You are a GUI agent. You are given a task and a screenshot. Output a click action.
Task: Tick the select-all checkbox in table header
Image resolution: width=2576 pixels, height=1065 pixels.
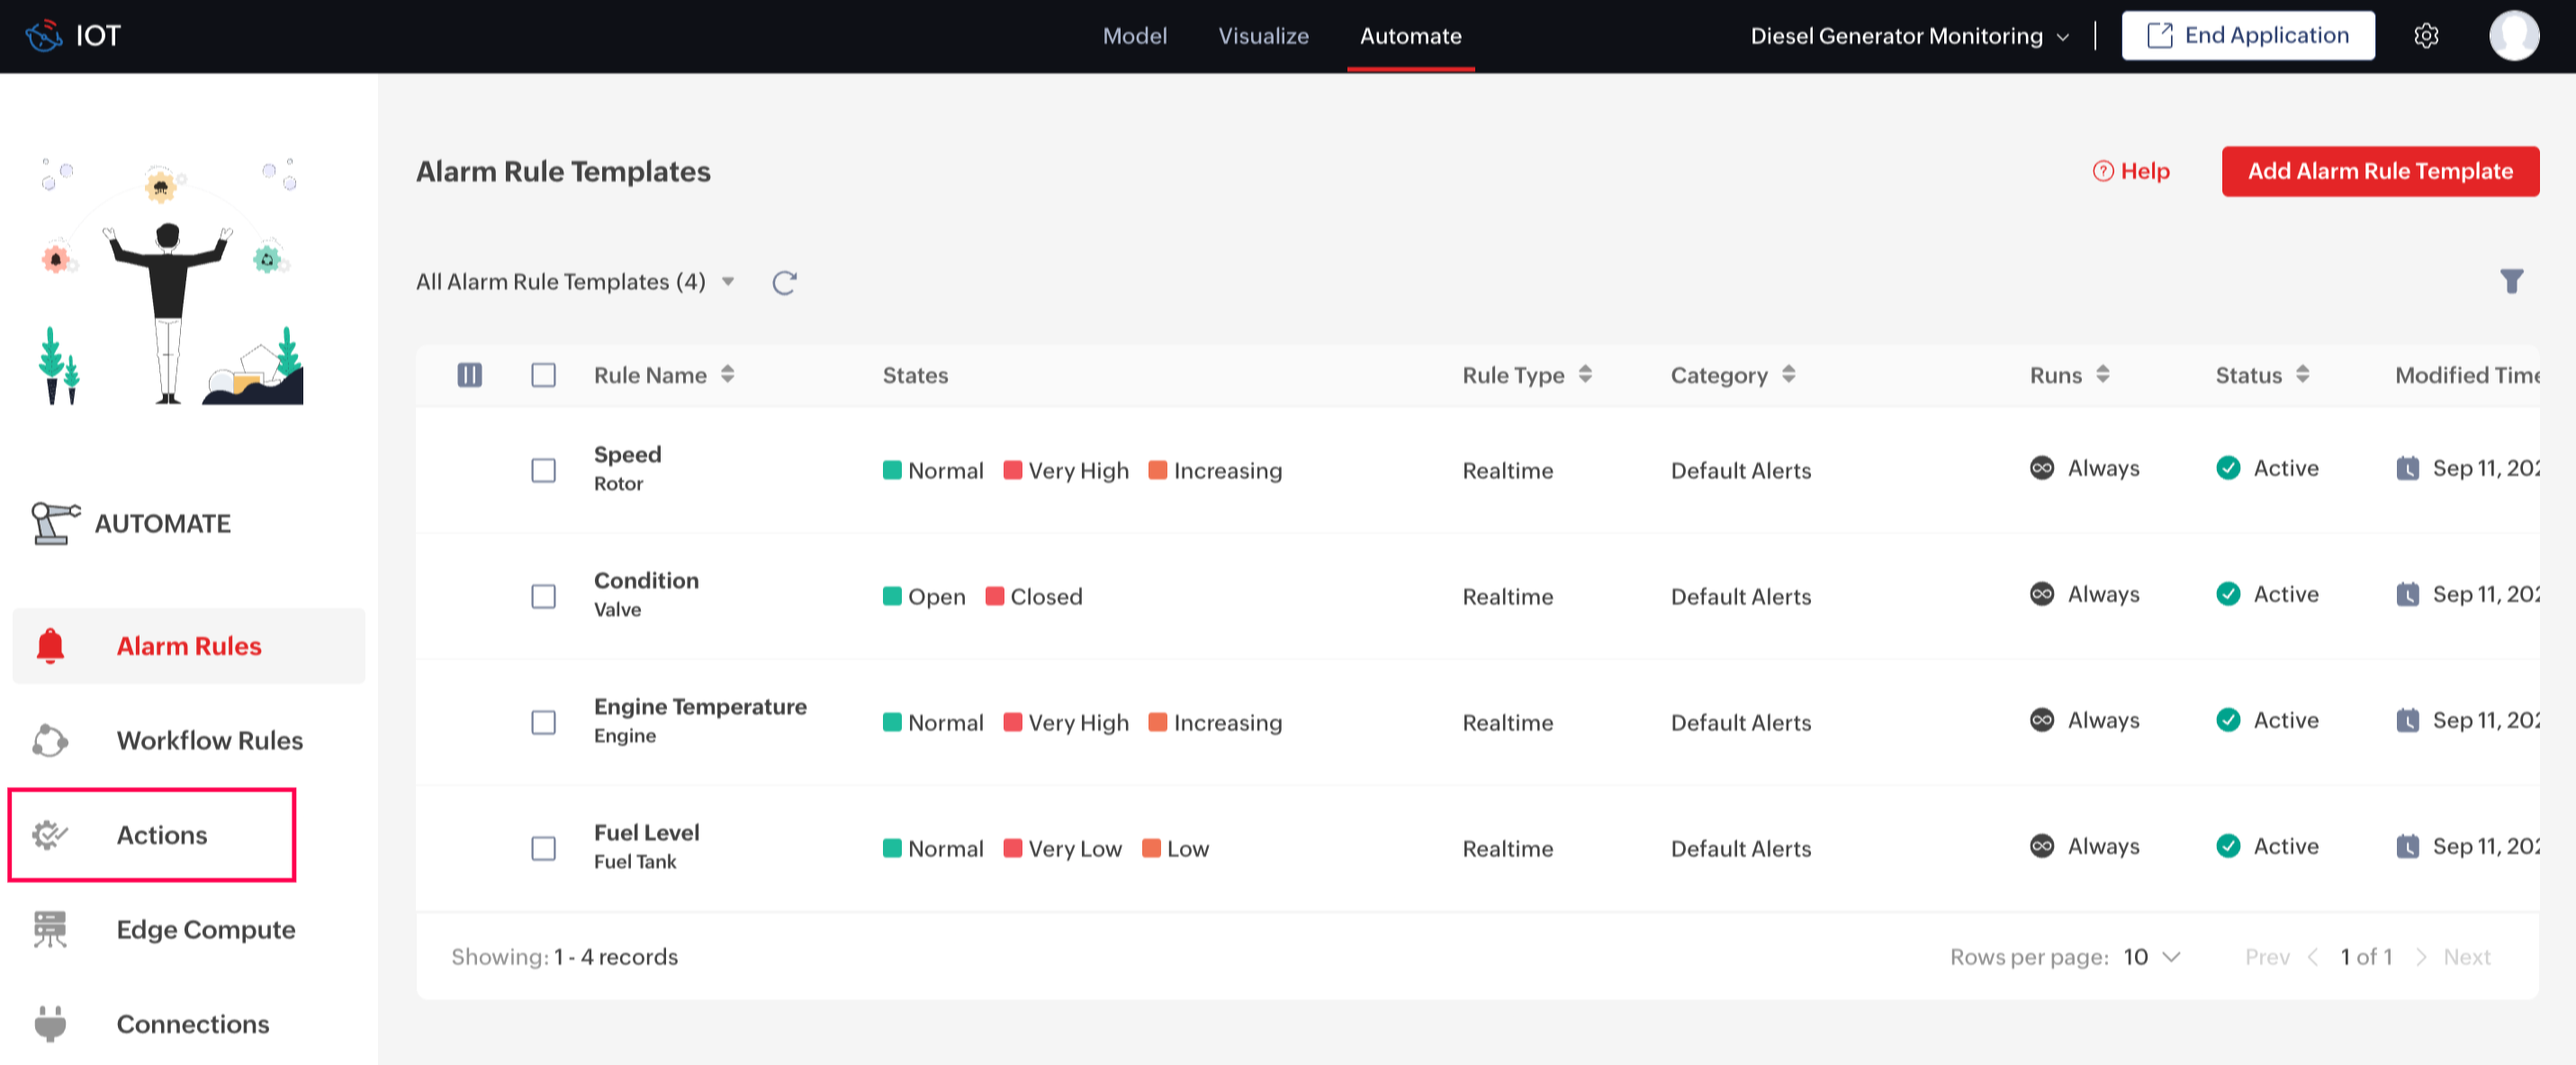point(543,375)
